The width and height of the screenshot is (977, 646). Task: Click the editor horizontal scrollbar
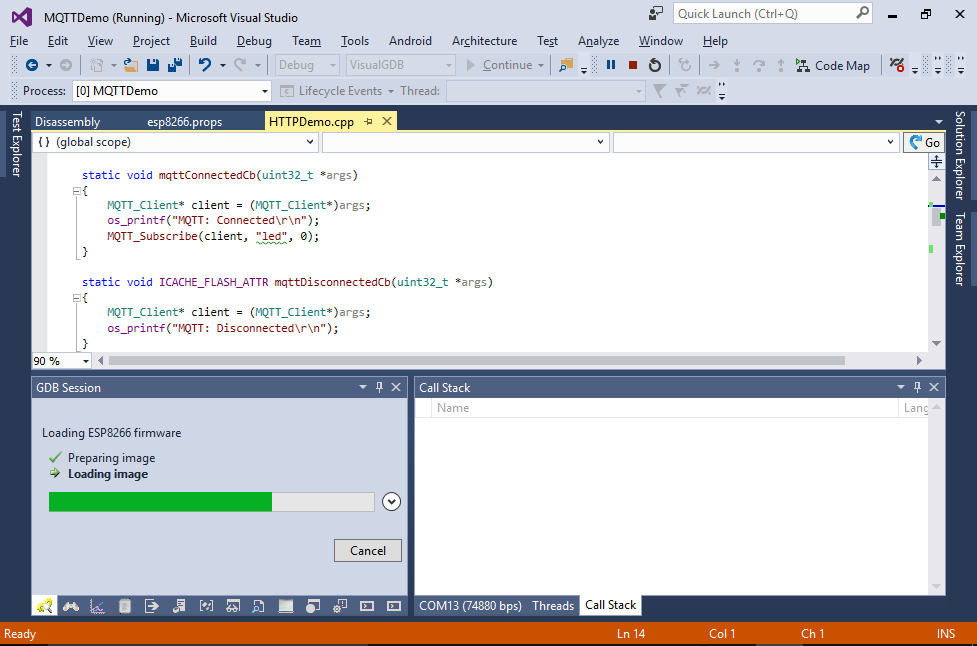coord(477,361)
